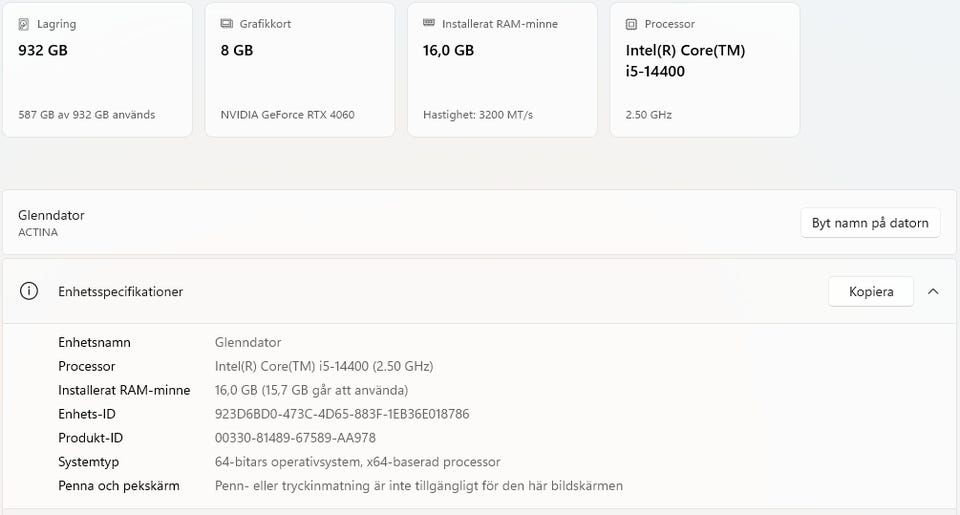Click the 16,0 GB RAM card value
The image size is (960, 515).
448,50
